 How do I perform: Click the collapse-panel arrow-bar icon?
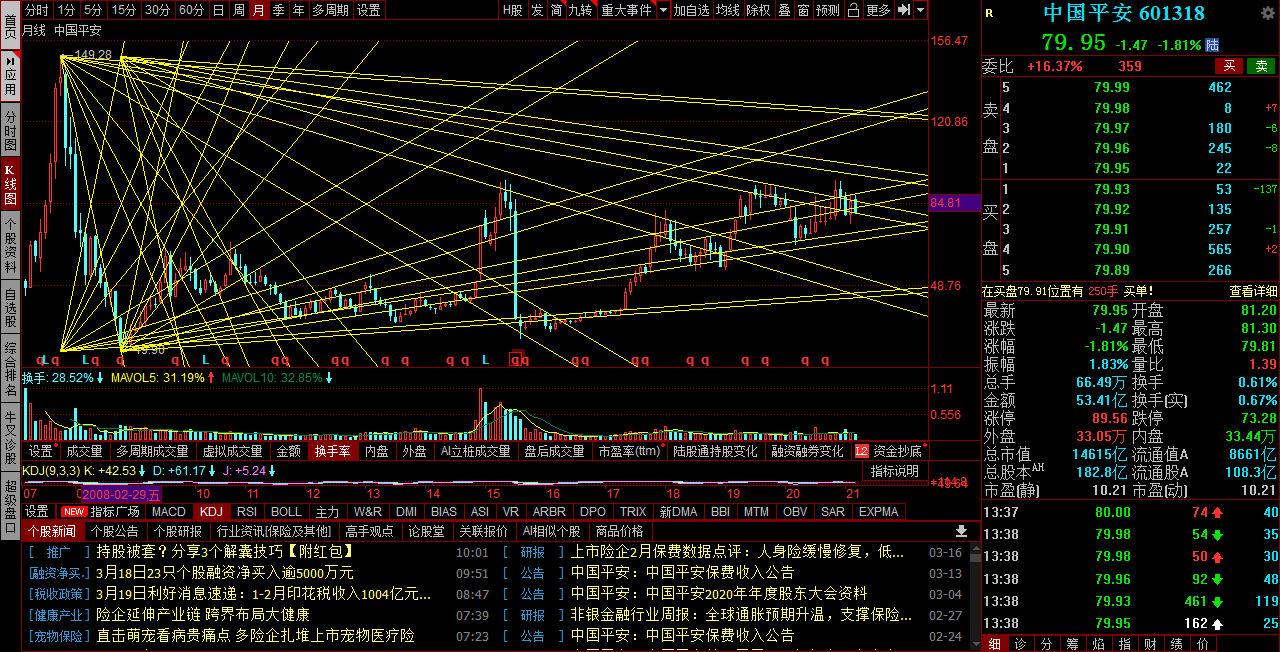click(903, 10)
